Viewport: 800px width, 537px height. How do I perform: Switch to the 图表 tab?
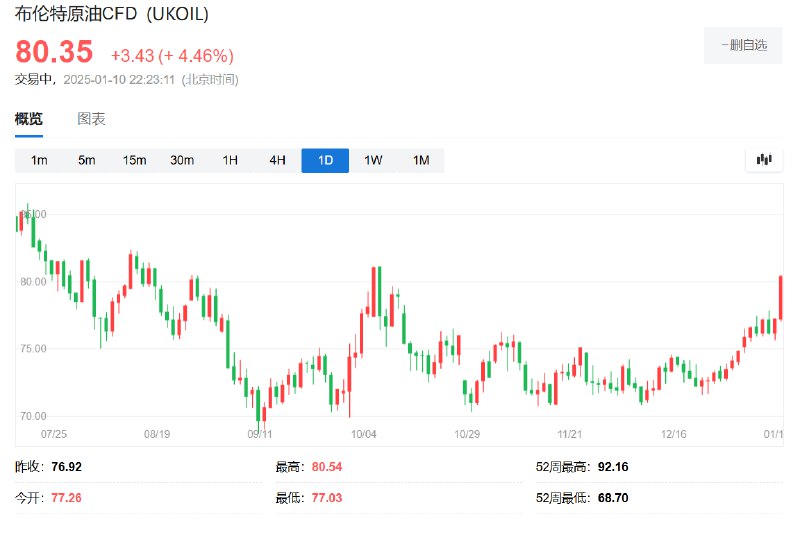tap(91, 119)
